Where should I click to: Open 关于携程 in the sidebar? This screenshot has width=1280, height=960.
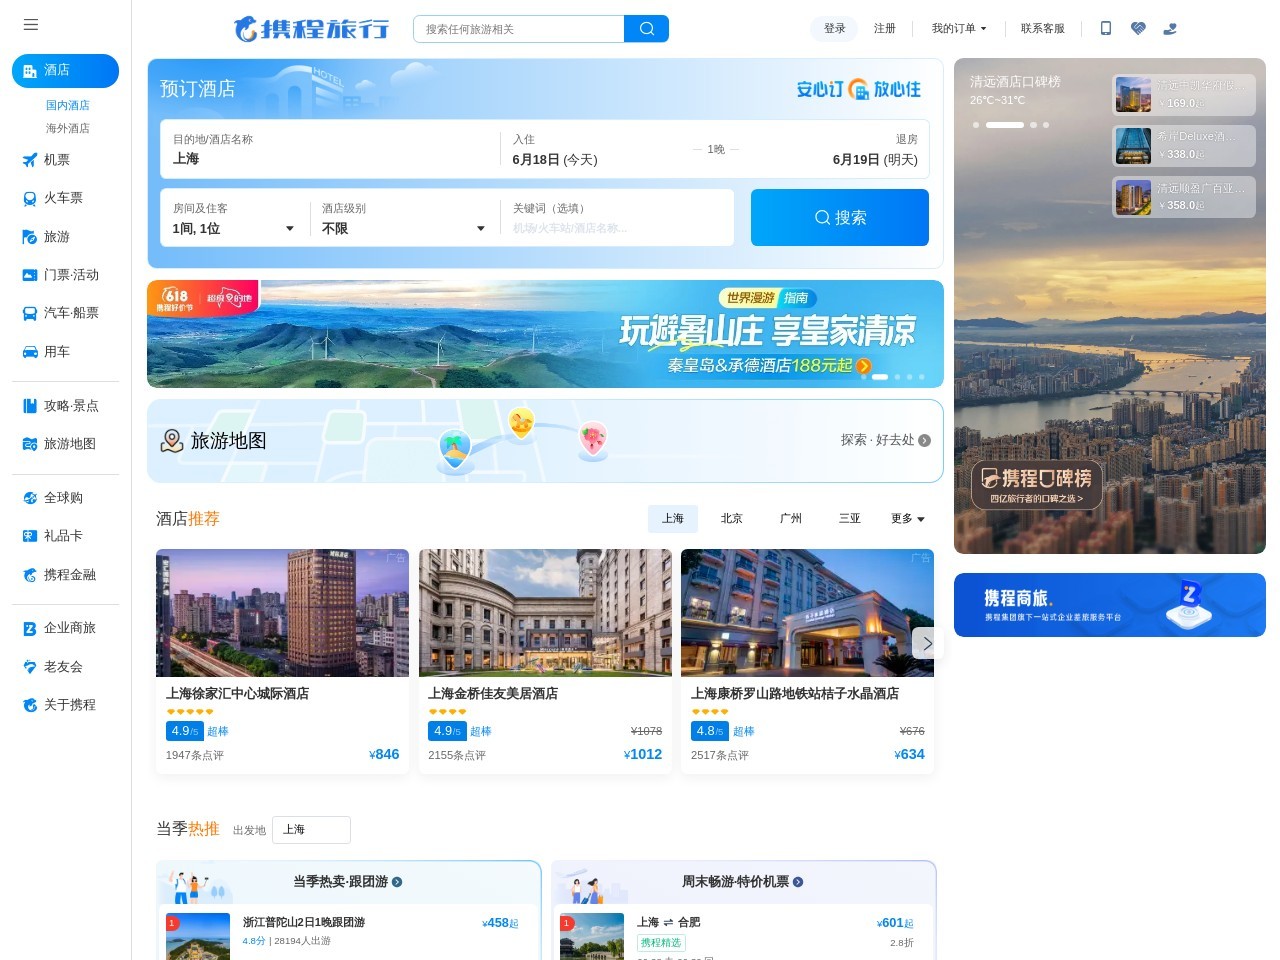65,705
